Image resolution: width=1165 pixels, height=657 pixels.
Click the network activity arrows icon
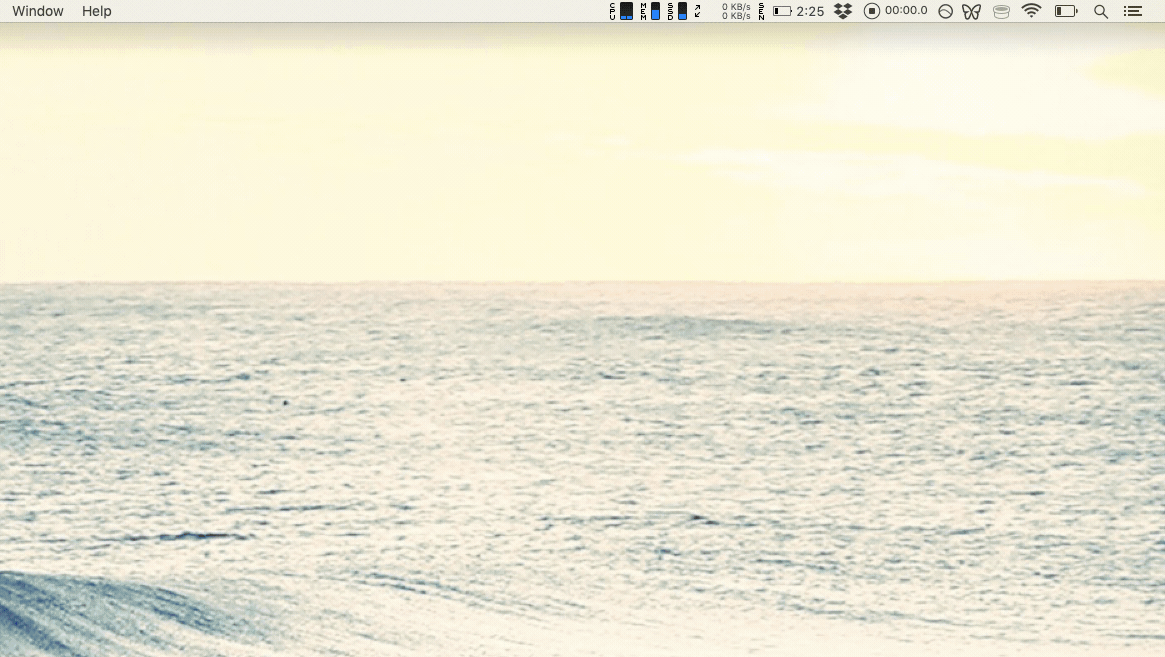(x=698, y=11)
